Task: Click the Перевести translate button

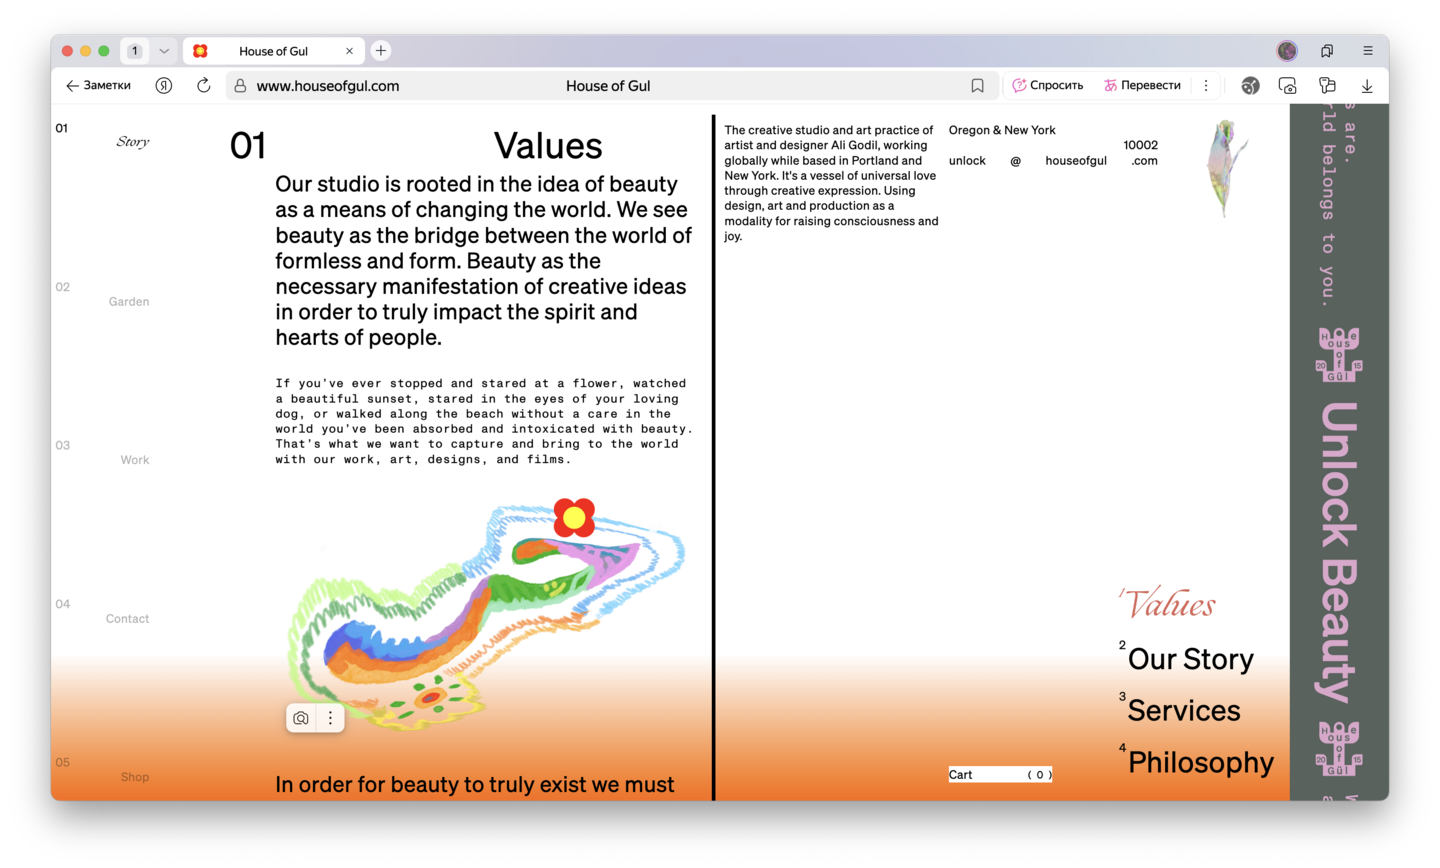Action: point(1142,86)
